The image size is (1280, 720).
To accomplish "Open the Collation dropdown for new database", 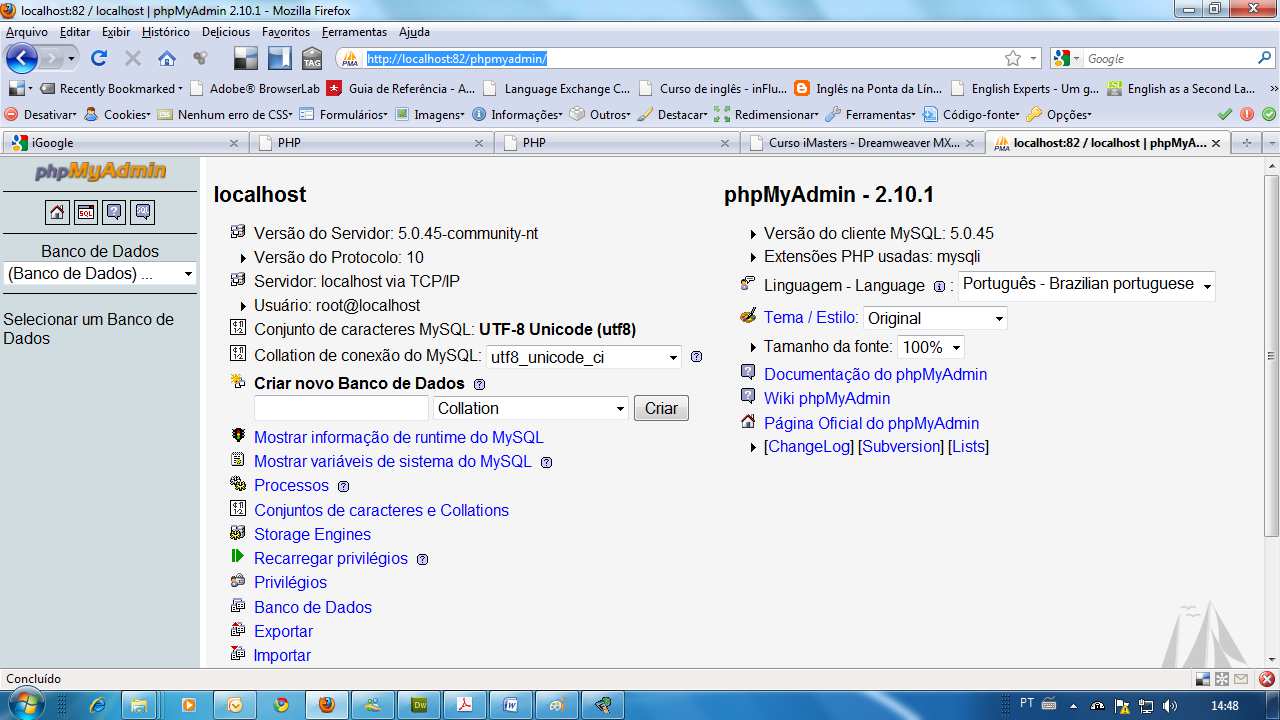I will (x=531, y=408).
